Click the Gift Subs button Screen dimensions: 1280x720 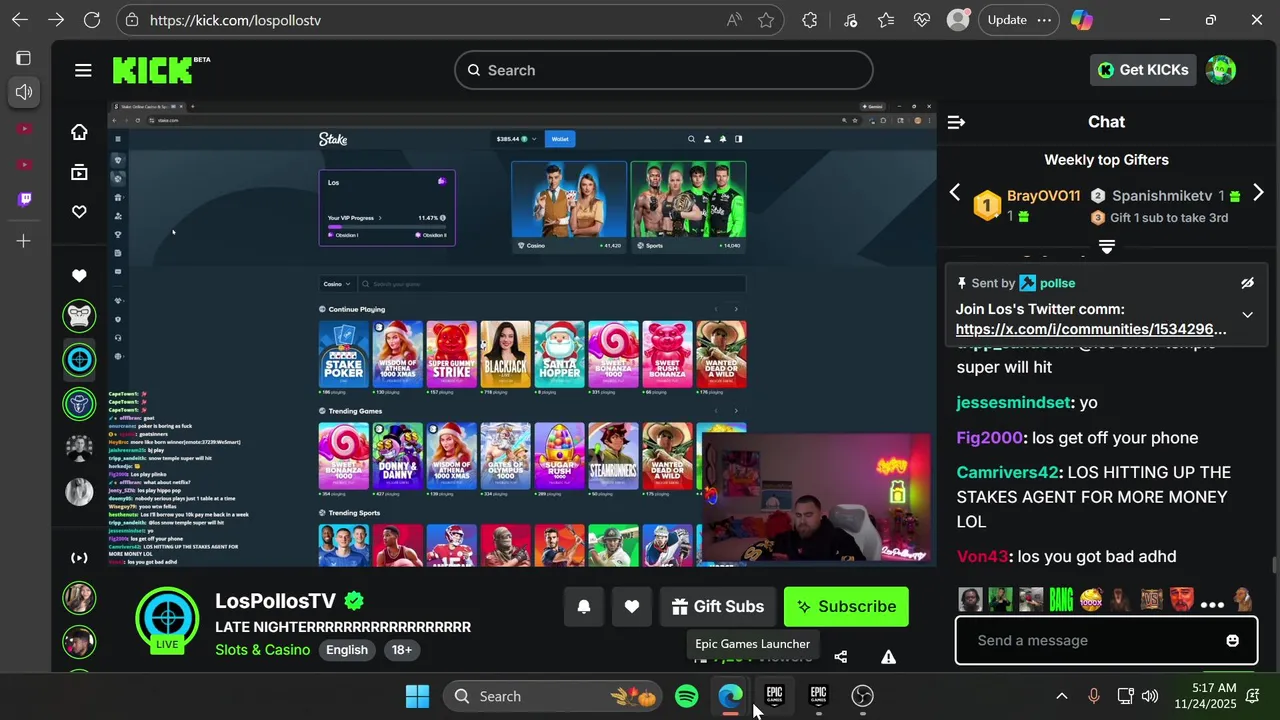point(717,606)
